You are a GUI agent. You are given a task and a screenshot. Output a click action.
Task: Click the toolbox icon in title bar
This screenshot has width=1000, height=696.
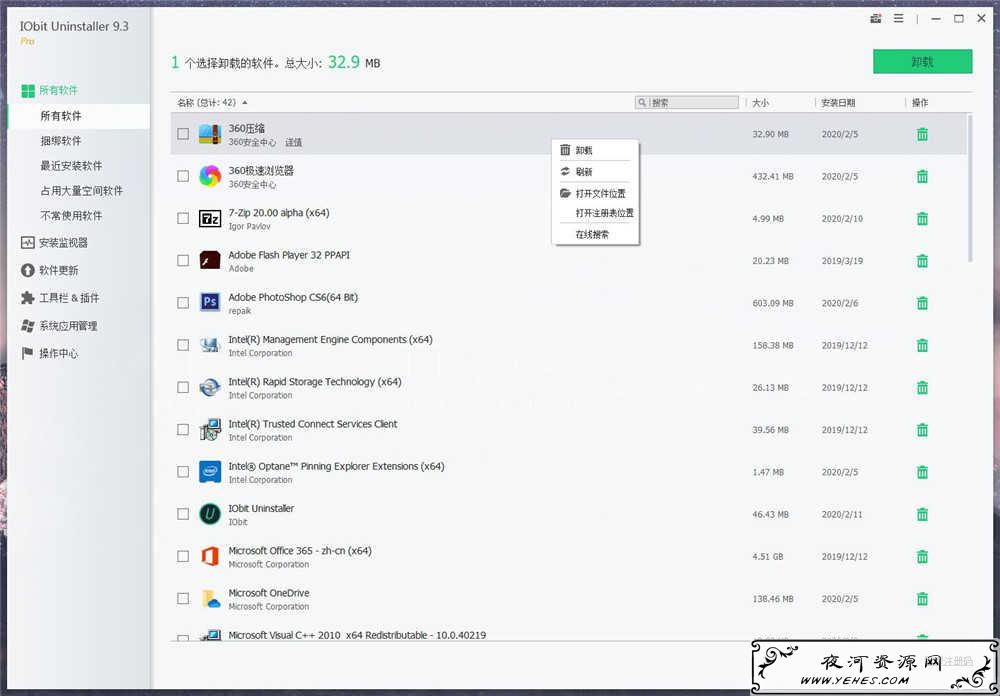coord(876,19)
